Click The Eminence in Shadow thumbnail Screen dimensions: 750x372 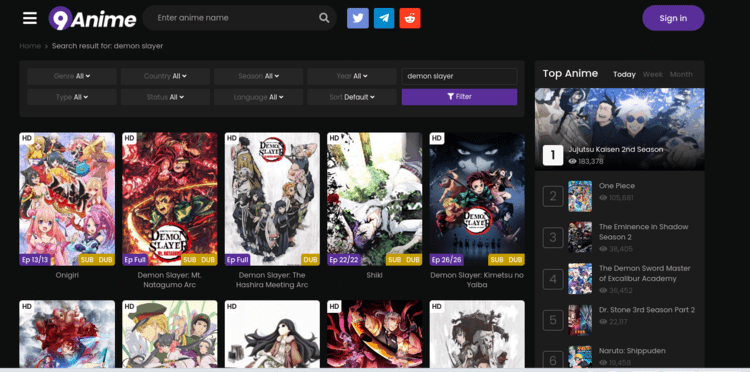click(x=580, y=237)
